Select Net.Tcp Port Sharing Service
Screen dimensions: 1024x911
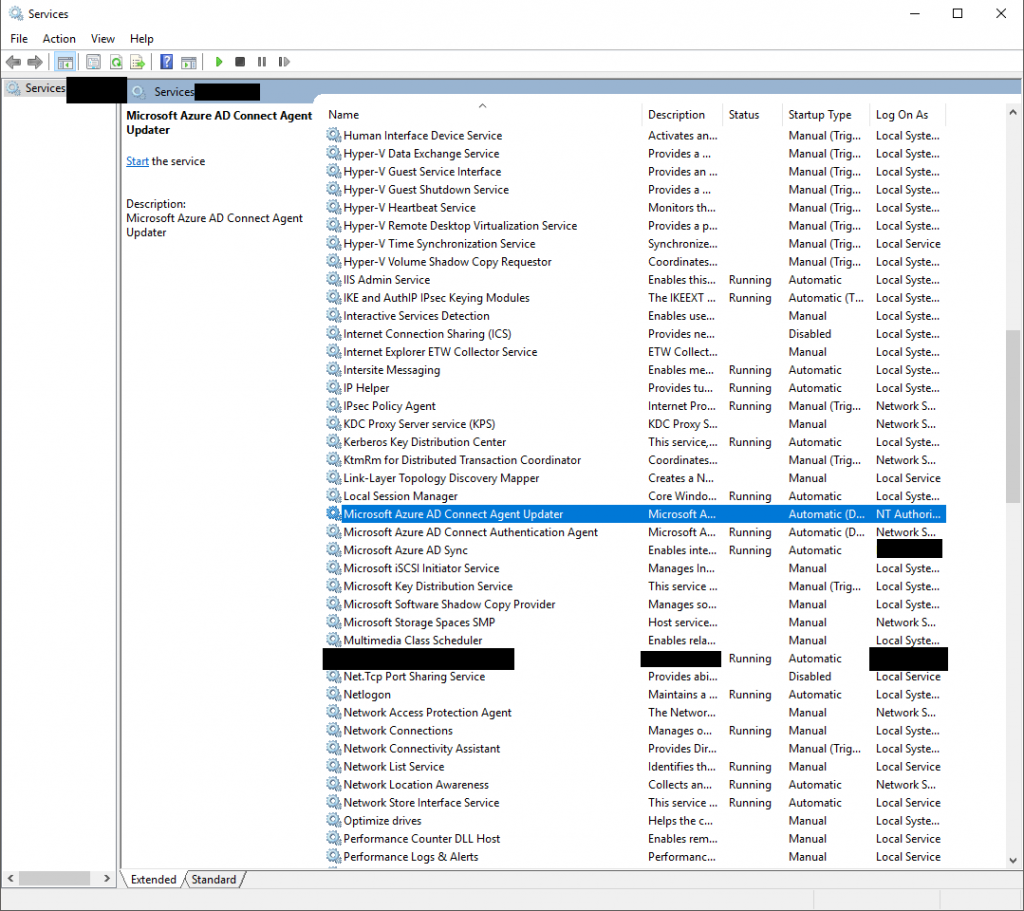635,677
